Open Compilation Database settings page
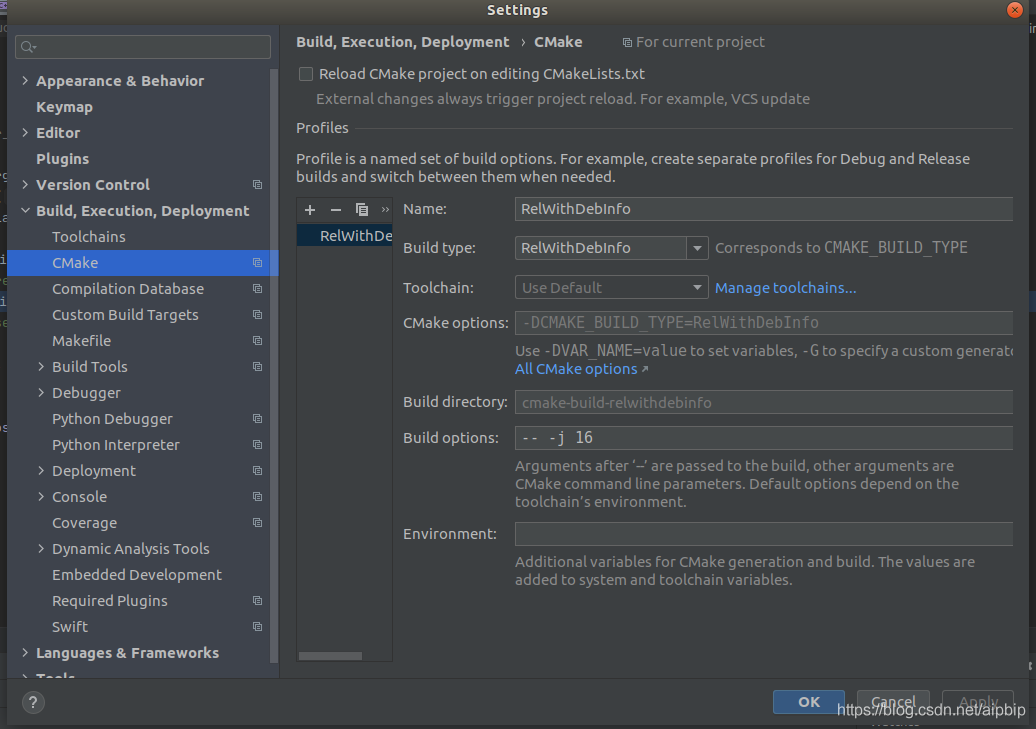This screenshot has width=1036, height=729. [x=128, y=289]
